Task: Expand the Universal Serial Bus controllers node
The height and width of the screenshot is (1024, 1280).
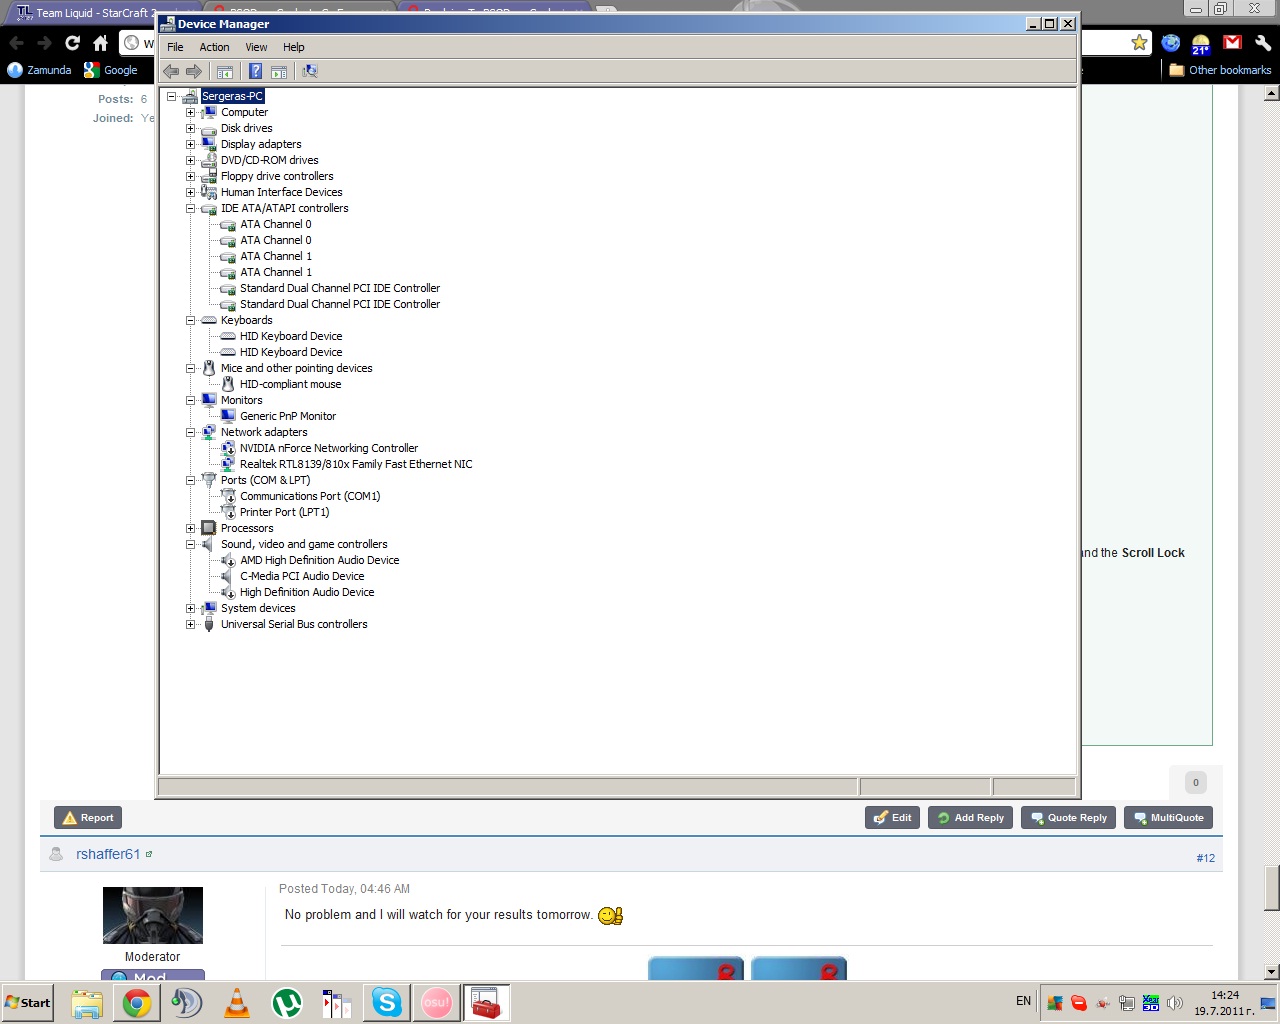Action: point(190,624)
